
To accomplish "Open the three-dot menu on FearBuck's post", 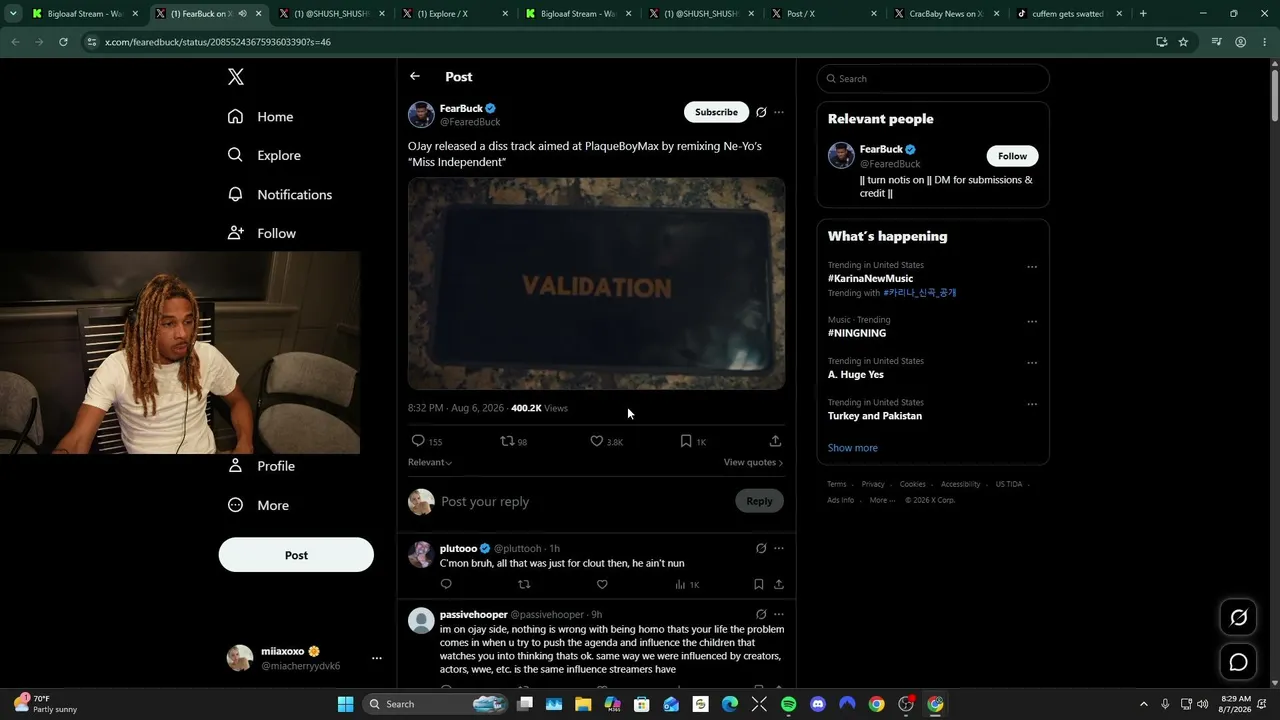I will click(x=779, y=112).
